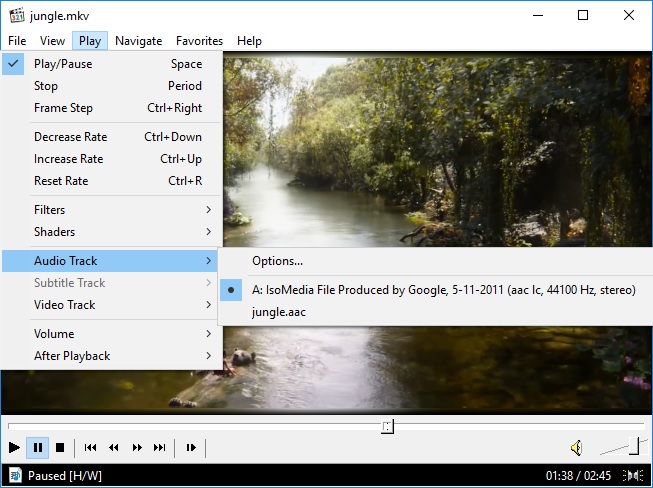The width and height of the screenshot is (653, 488).
Task: Click Options... in the Audio Track submenu
Action: [277, 261]
